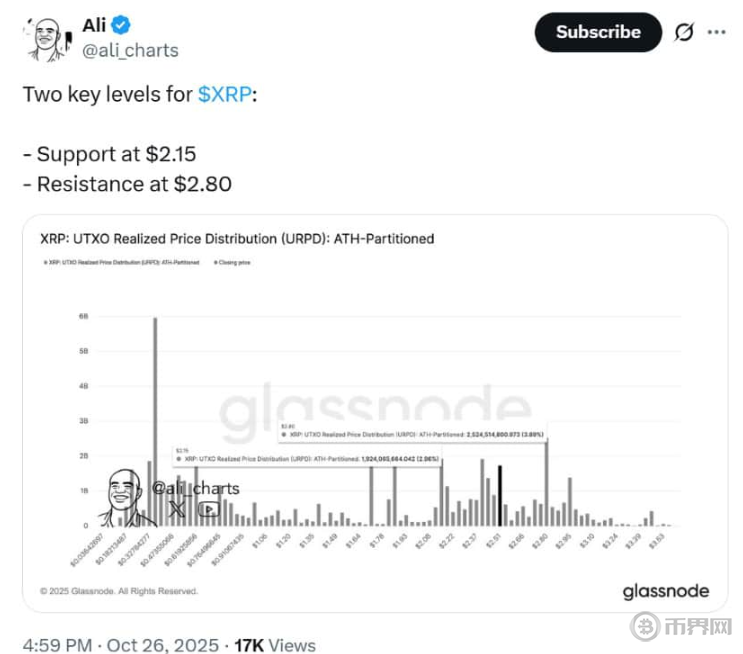The height and width of the screenshot is (654, 743).
Task: Click the tallest 6B bar in chart
Action: point(155,421)
